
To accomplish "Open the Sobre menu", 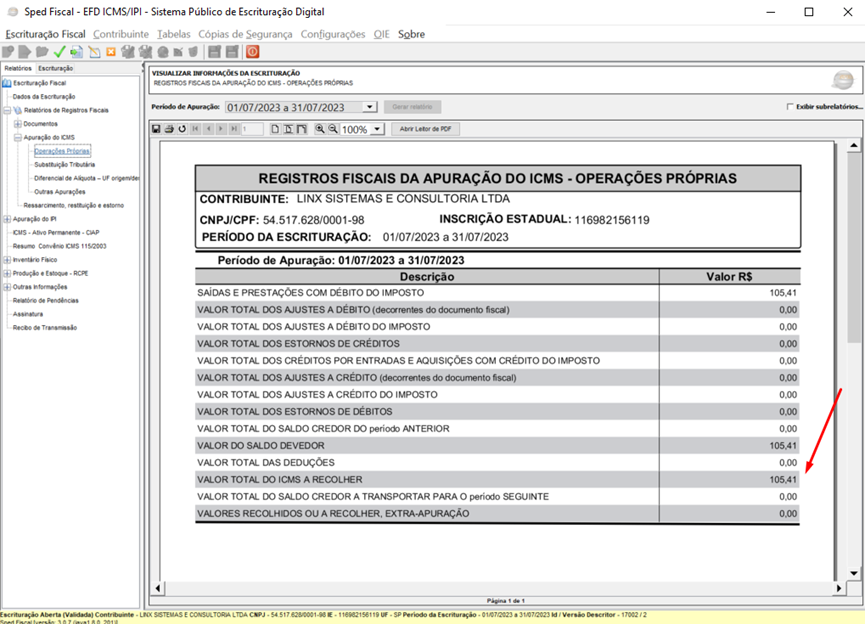I will point(412,34).
